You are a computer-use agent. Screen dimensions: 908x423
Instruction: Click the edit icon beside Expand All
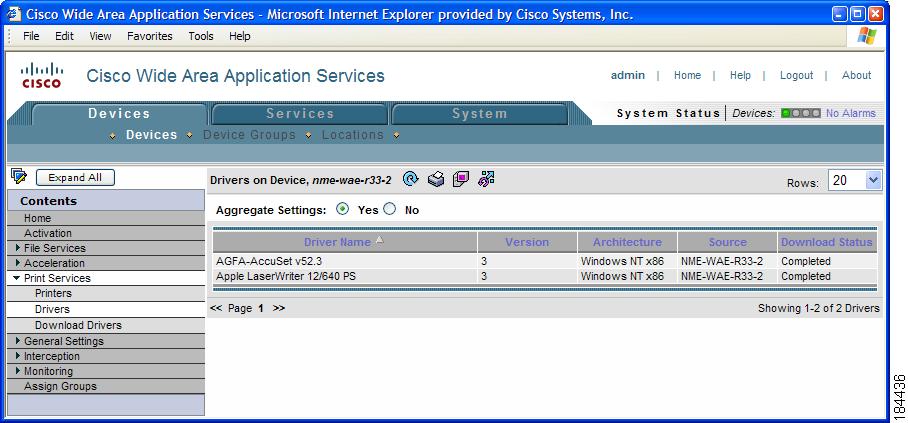point(19,176)
